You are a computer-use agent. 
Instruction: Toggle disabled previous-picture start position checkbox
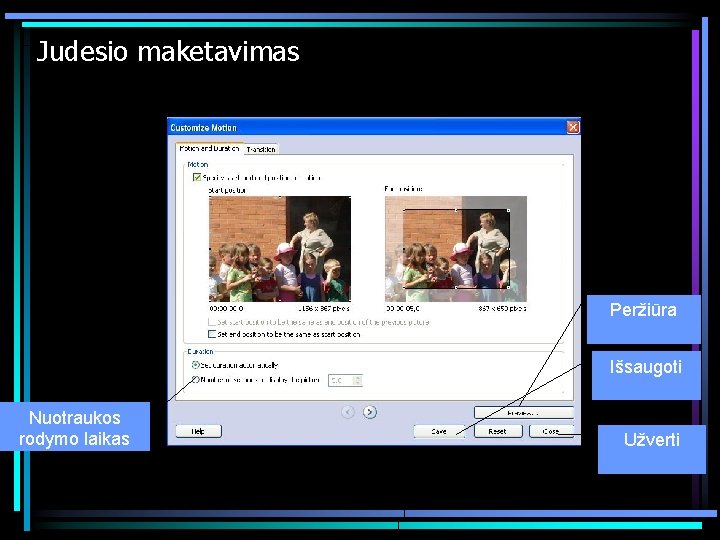pyautogui.click(x=212, y=322)
